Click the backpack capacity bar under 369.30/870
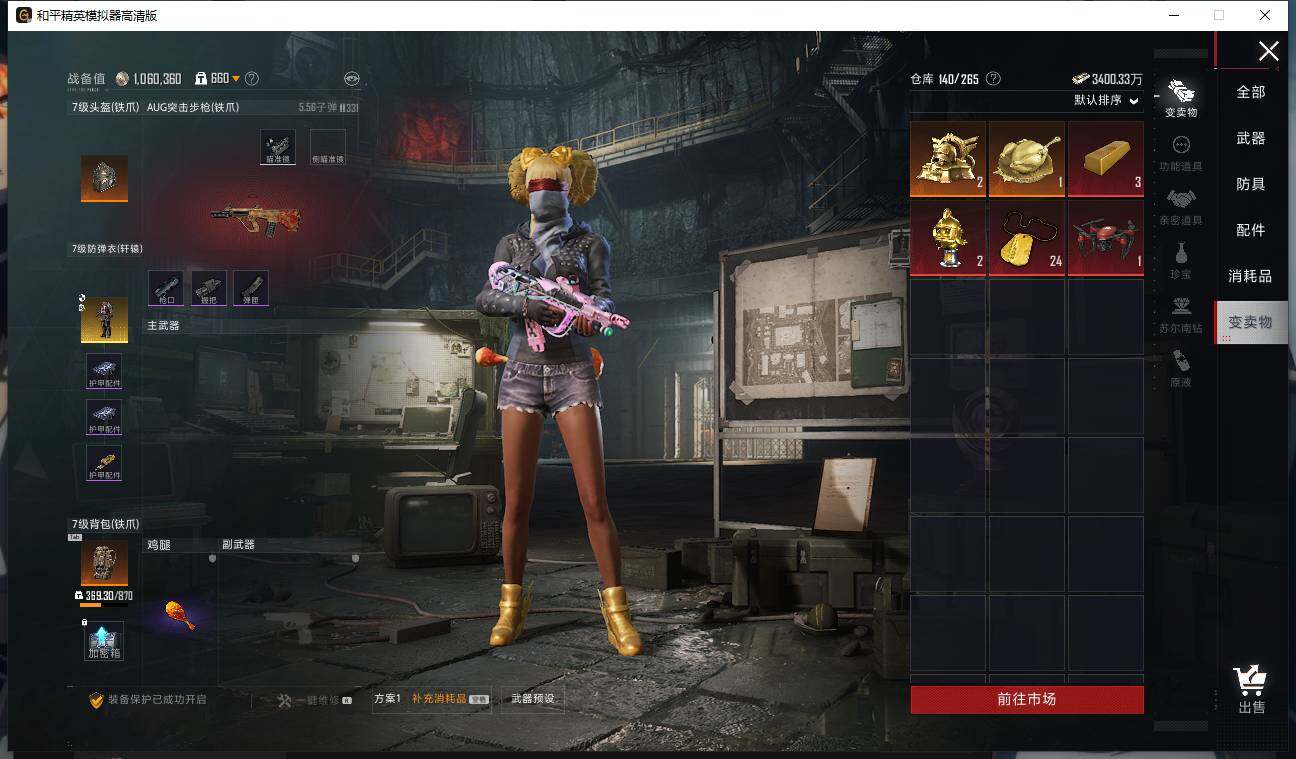The height and width of the screenshot is (759, 1296). click(104, 604)
